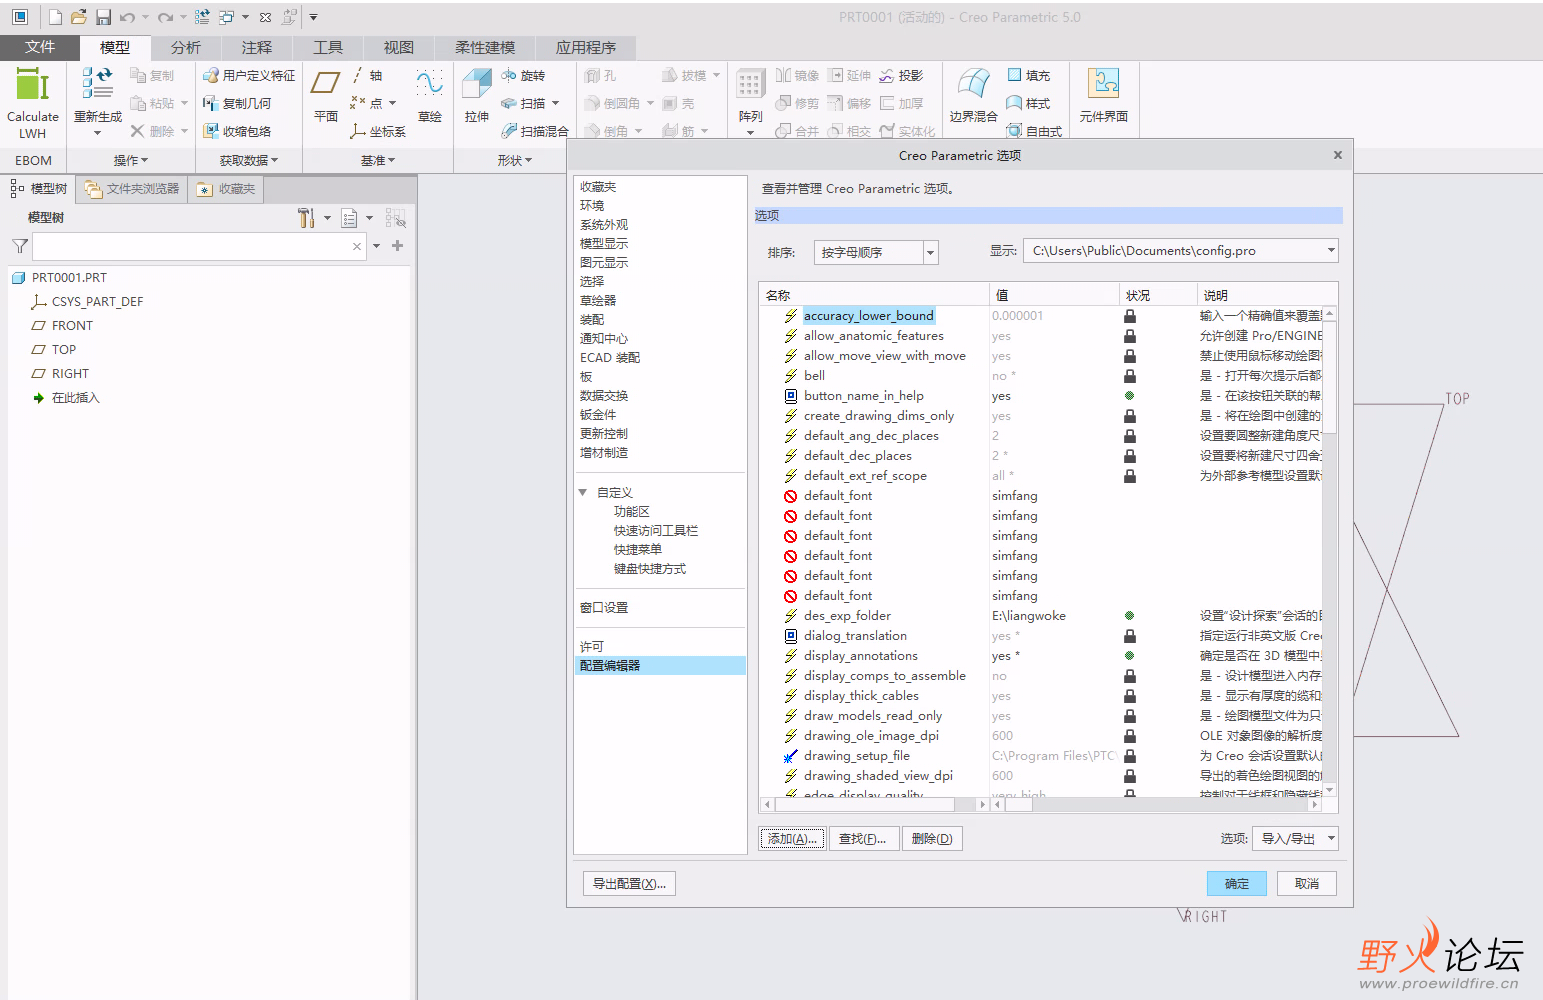This screenshot has height=1000, width=1543.
Task: Click the 删除(D) button
Action: point(932,838)
